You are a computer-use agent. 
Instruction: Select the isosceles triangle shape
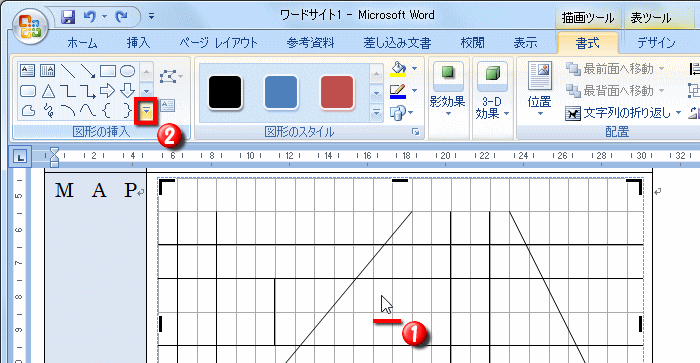[48, 92]
